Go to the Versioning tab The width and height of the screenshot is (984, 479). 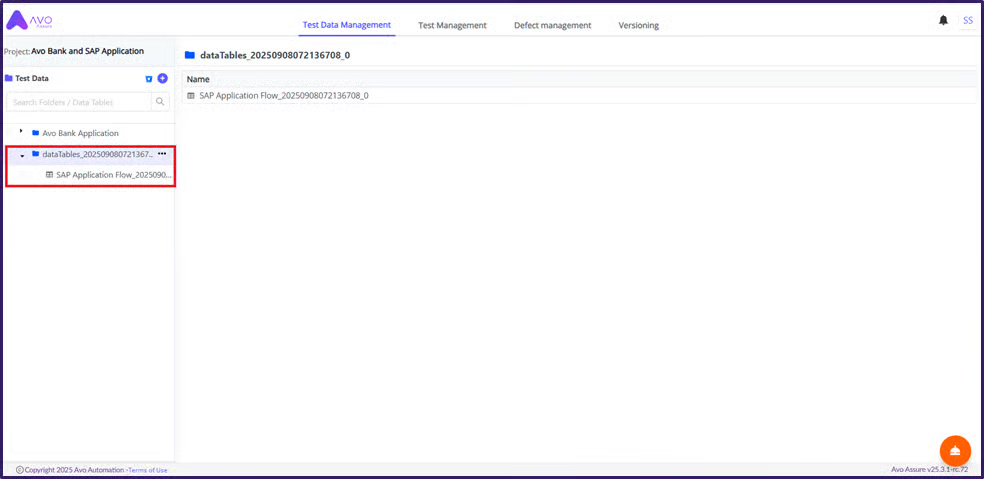pos(638,25)
